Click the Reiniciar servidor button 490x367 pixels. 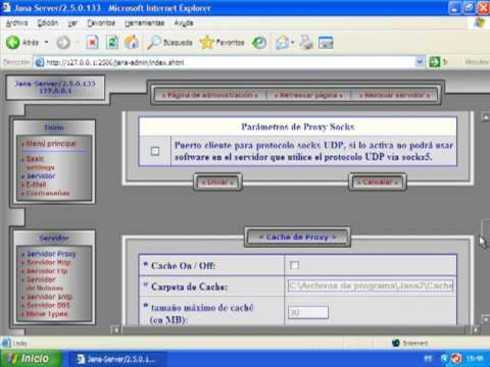click(395, 95)
